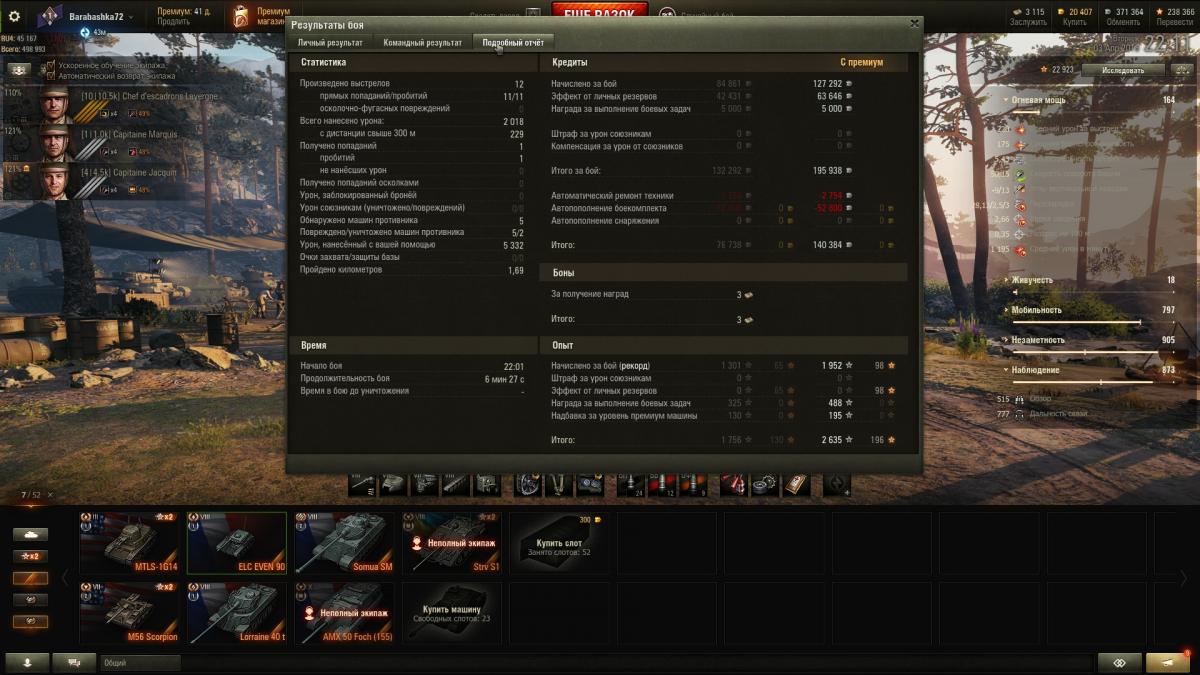Screen dimensions: 1200x675
Task: Click the clan emblem next to Barabashka72
Action: (50, 17)
